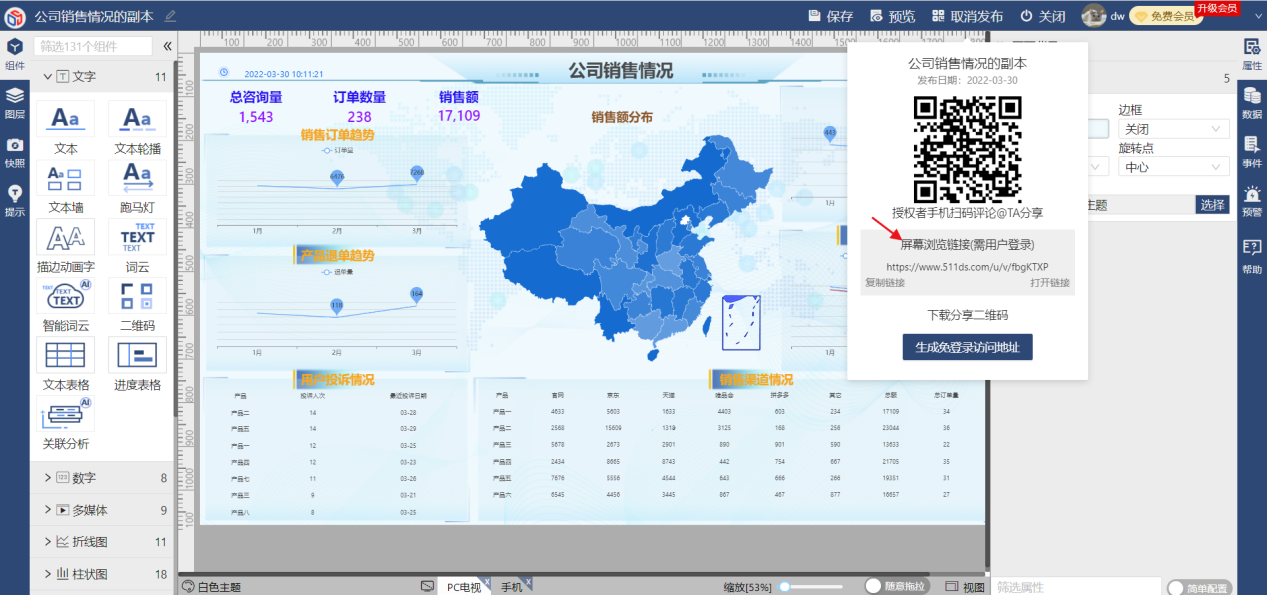Open the 提示 hints panel

(x=15, y=201)
